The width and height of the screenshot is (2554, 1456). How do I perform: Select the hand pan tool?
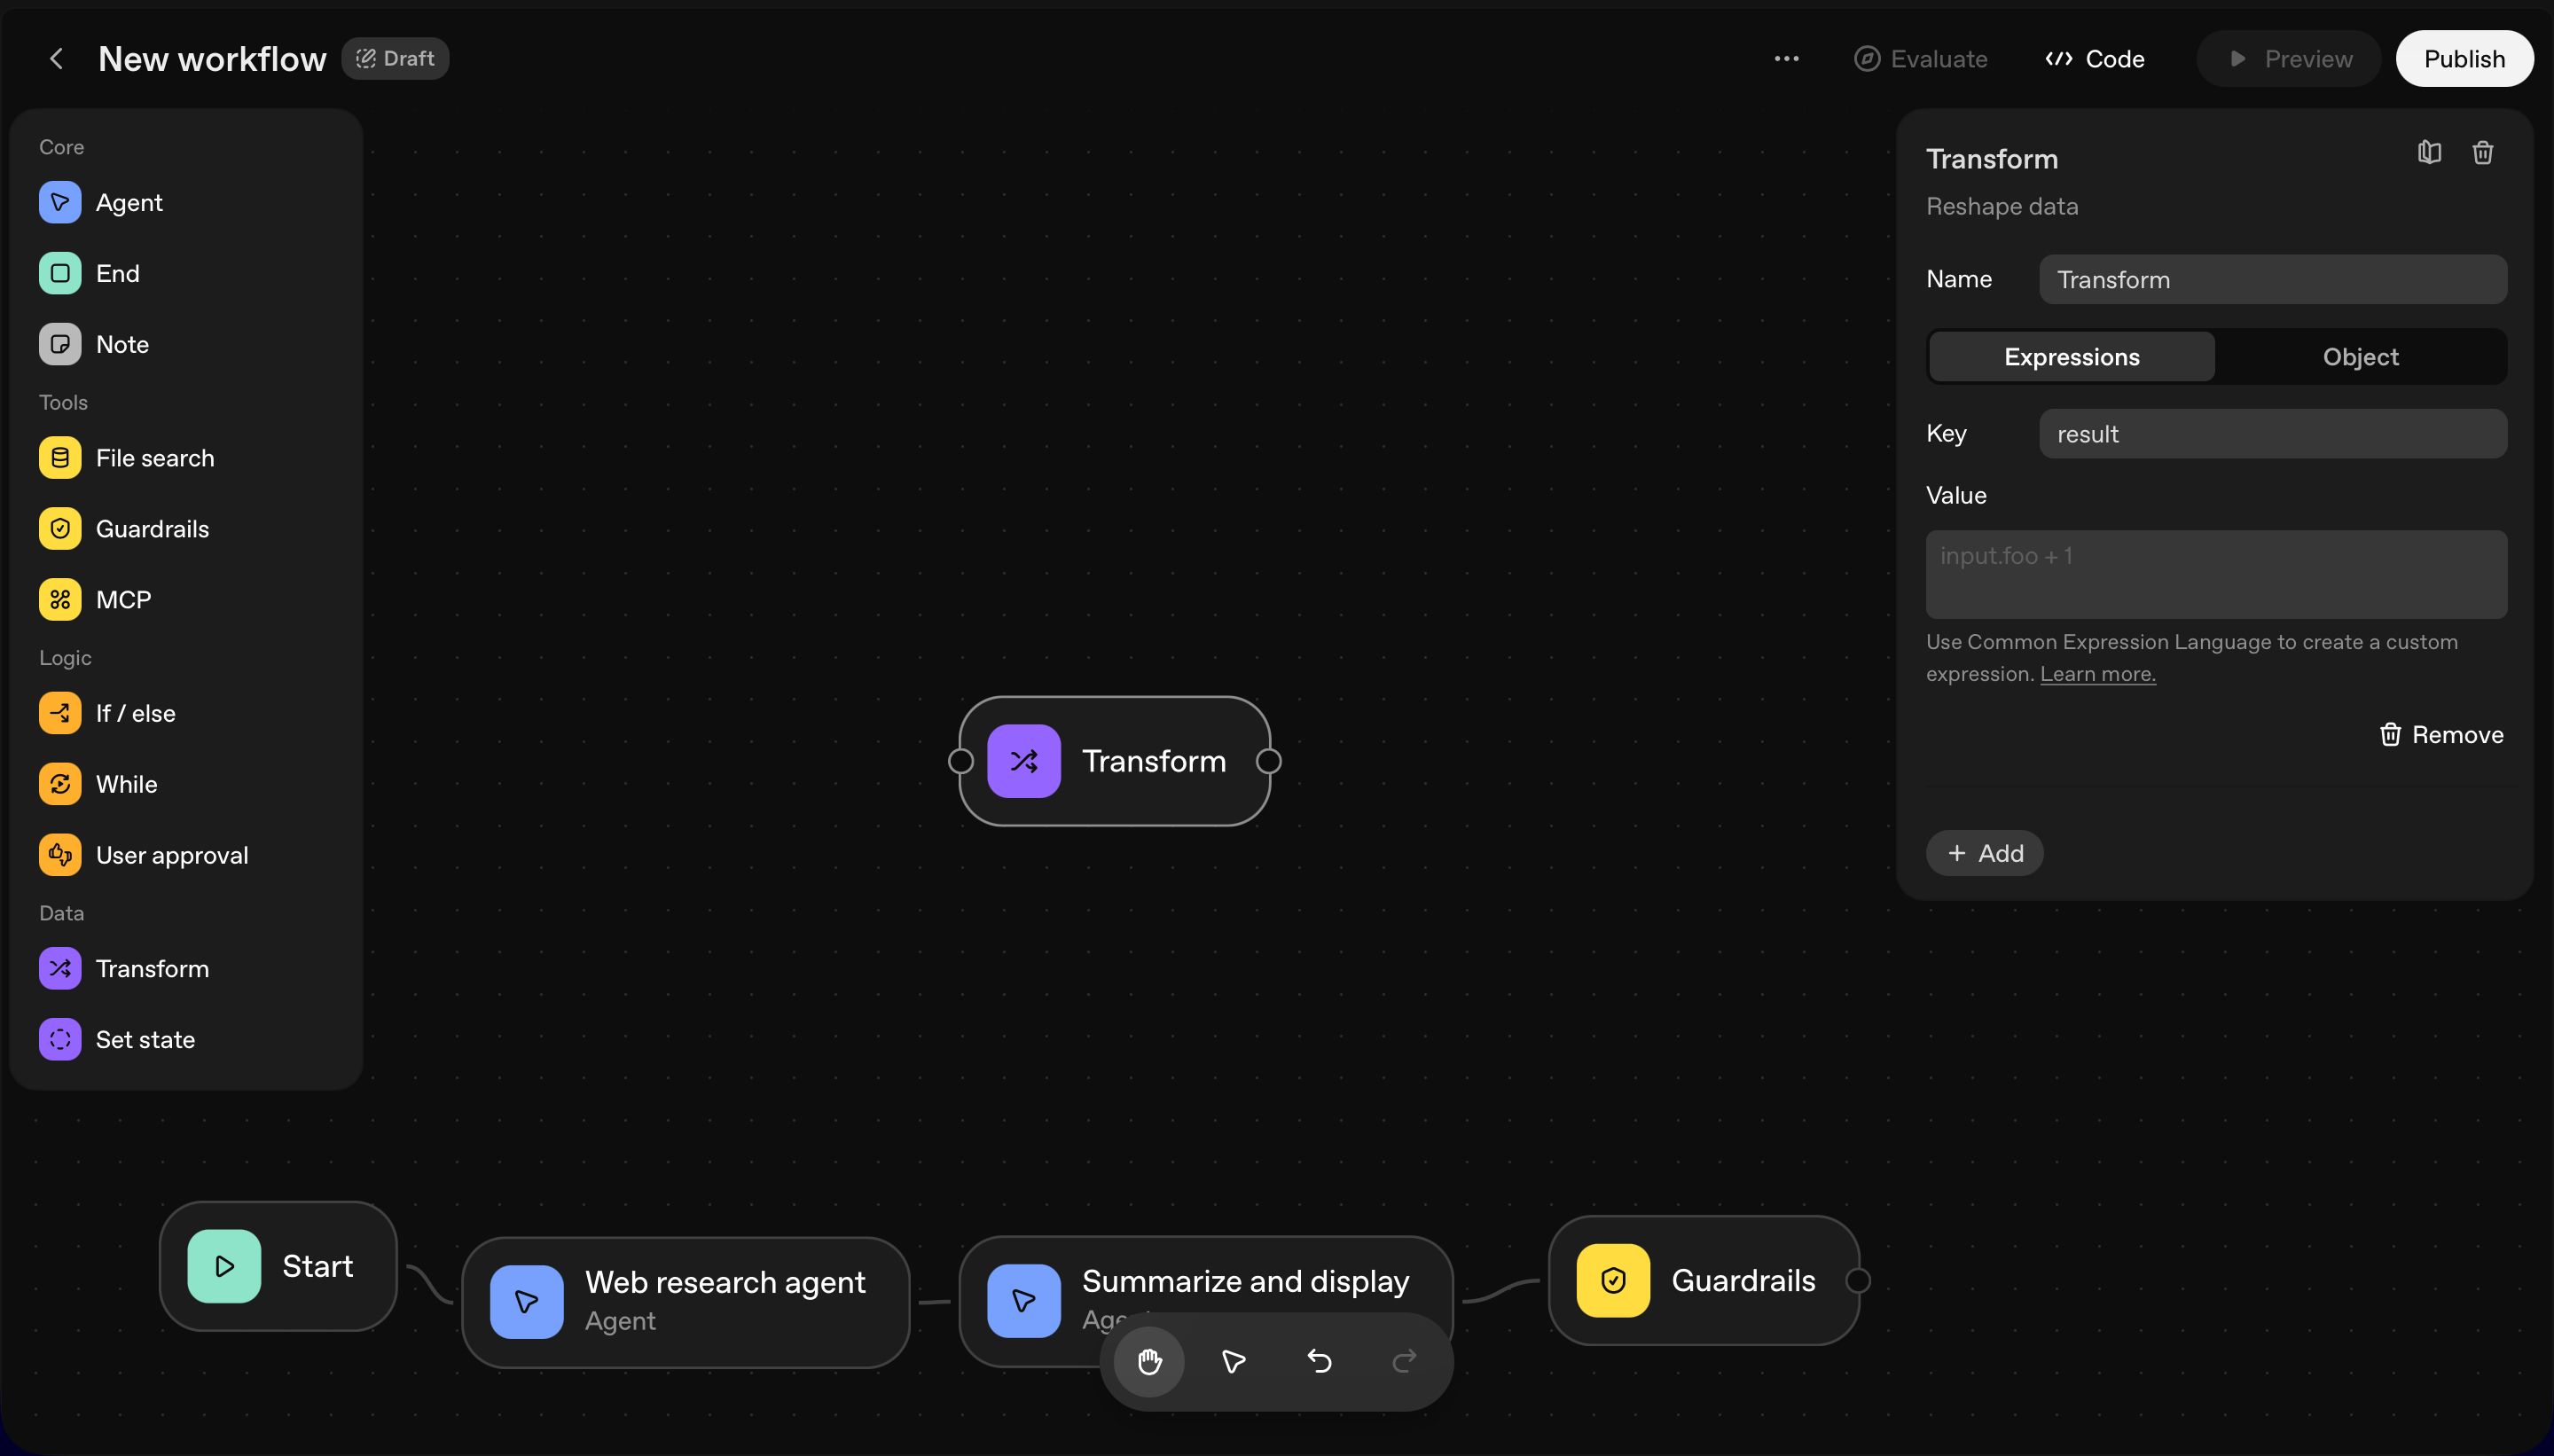1149,1361
